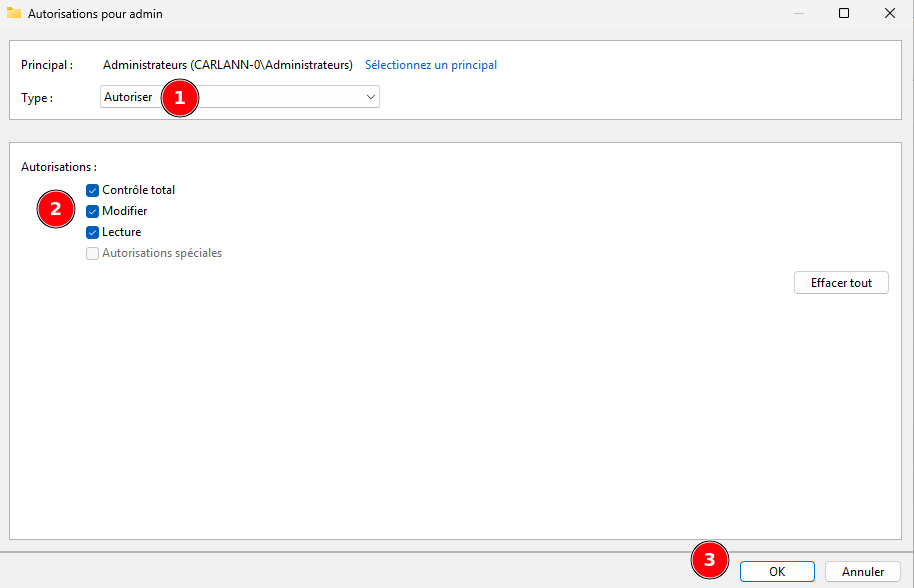
Task: Check the Contrôle total checkbox
Action: point(92,191)
